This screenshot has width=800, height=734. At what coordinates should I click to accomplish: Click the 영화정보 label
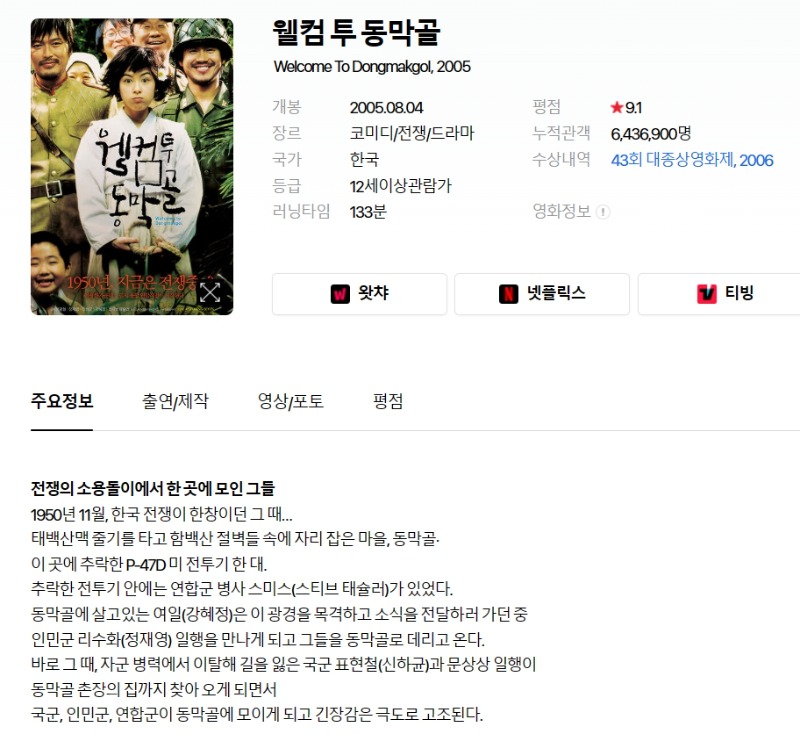561,211
